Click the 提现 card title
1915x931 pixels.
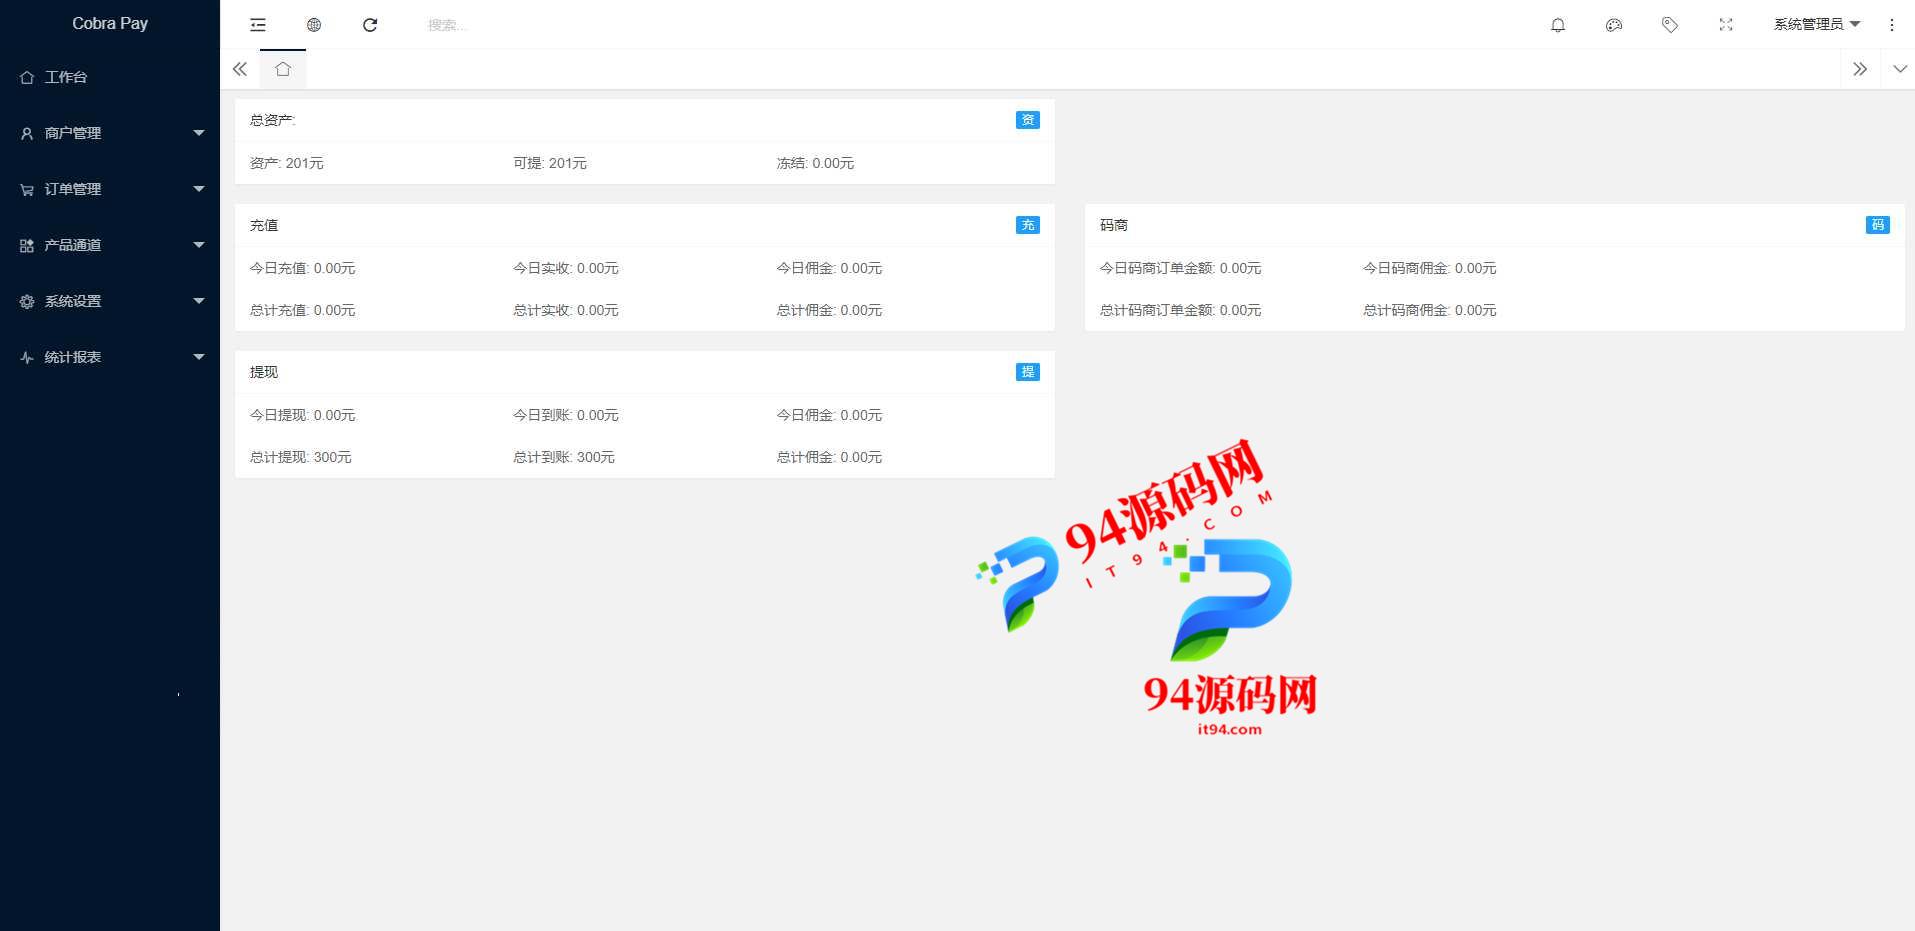(x=264, y=372)
